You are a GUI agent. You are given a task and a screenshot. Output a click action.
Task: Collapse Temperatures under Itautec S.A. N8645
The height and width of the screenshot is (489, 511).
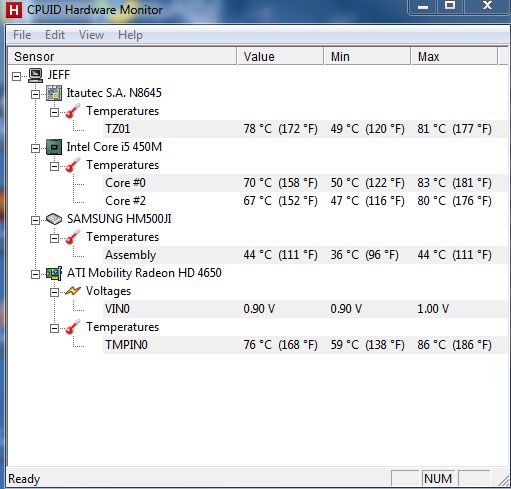pyautogui.click(x=54, y=112)
